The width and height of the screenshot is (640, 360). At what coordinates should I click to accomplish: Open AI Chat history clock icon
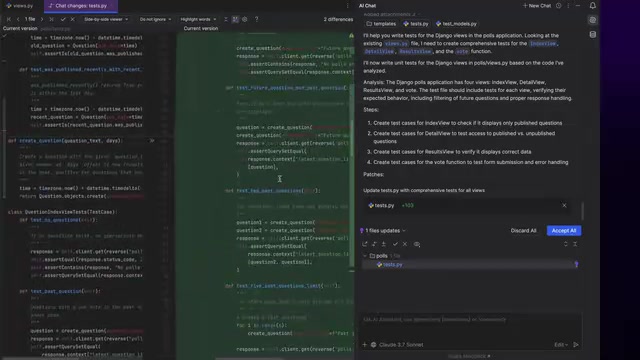(559, 6)
